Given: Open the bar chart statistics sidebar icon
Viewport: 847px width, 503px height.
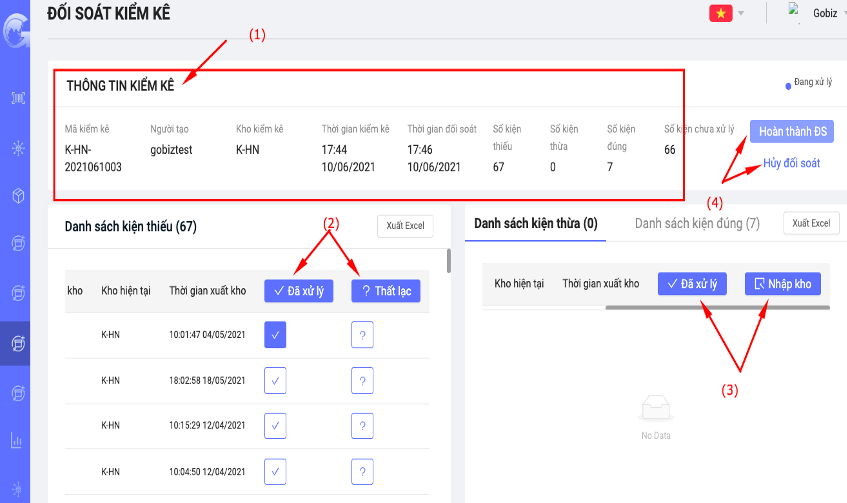Looking at the screenshot, I should (x=17, y=440).
